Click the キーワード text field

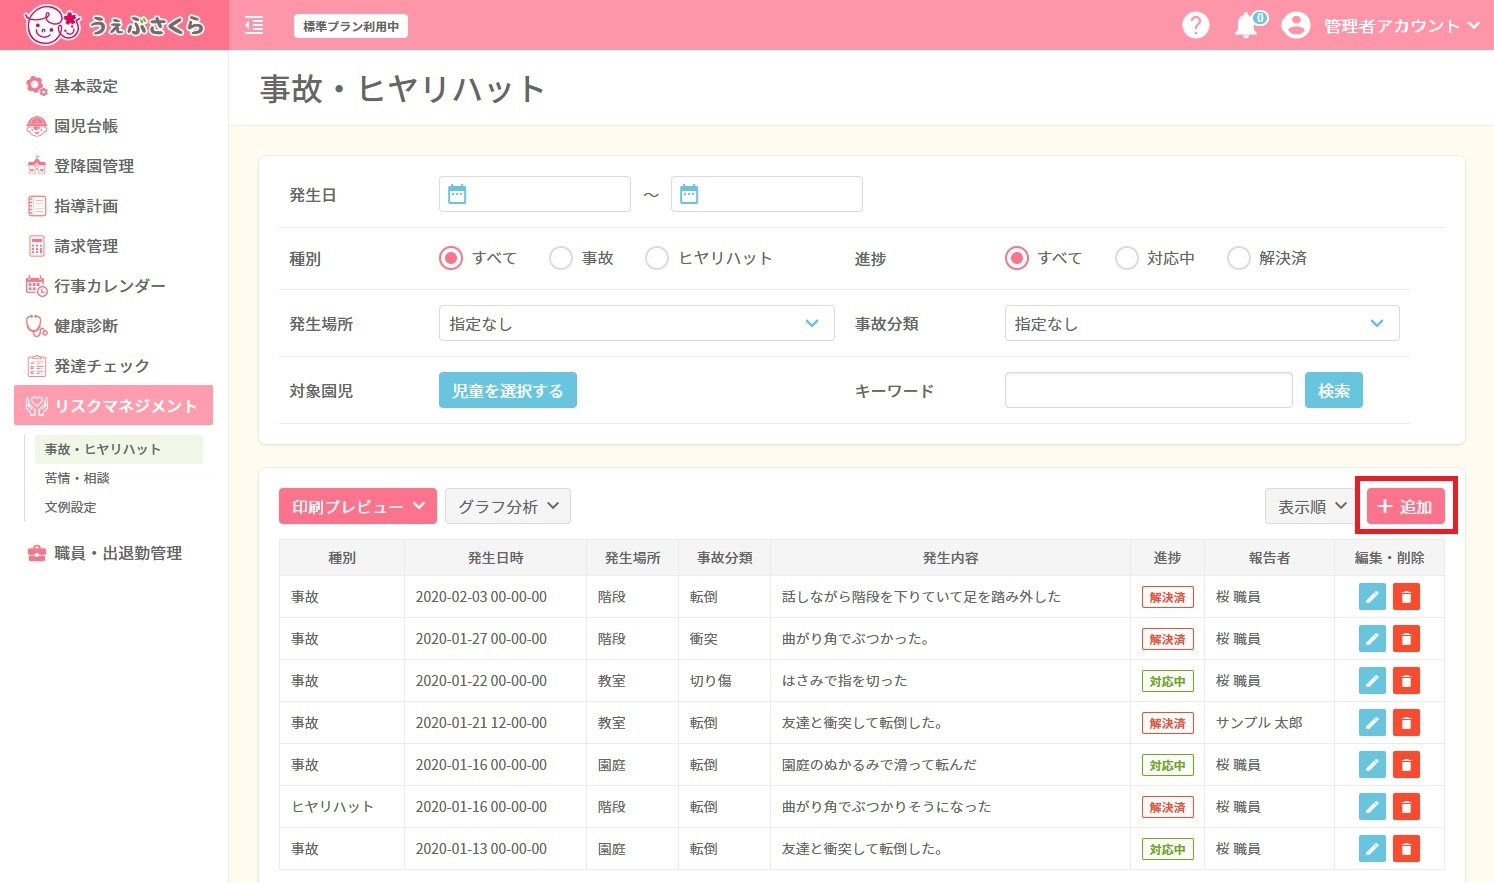coord(1149,390)
